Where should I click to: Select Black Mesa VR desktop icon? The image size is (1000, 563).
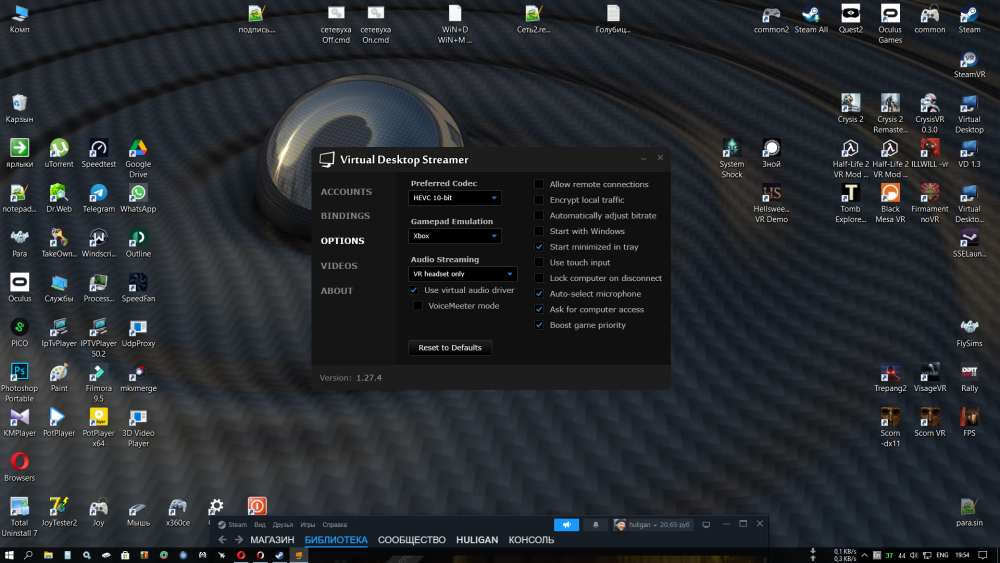point(890,203)
